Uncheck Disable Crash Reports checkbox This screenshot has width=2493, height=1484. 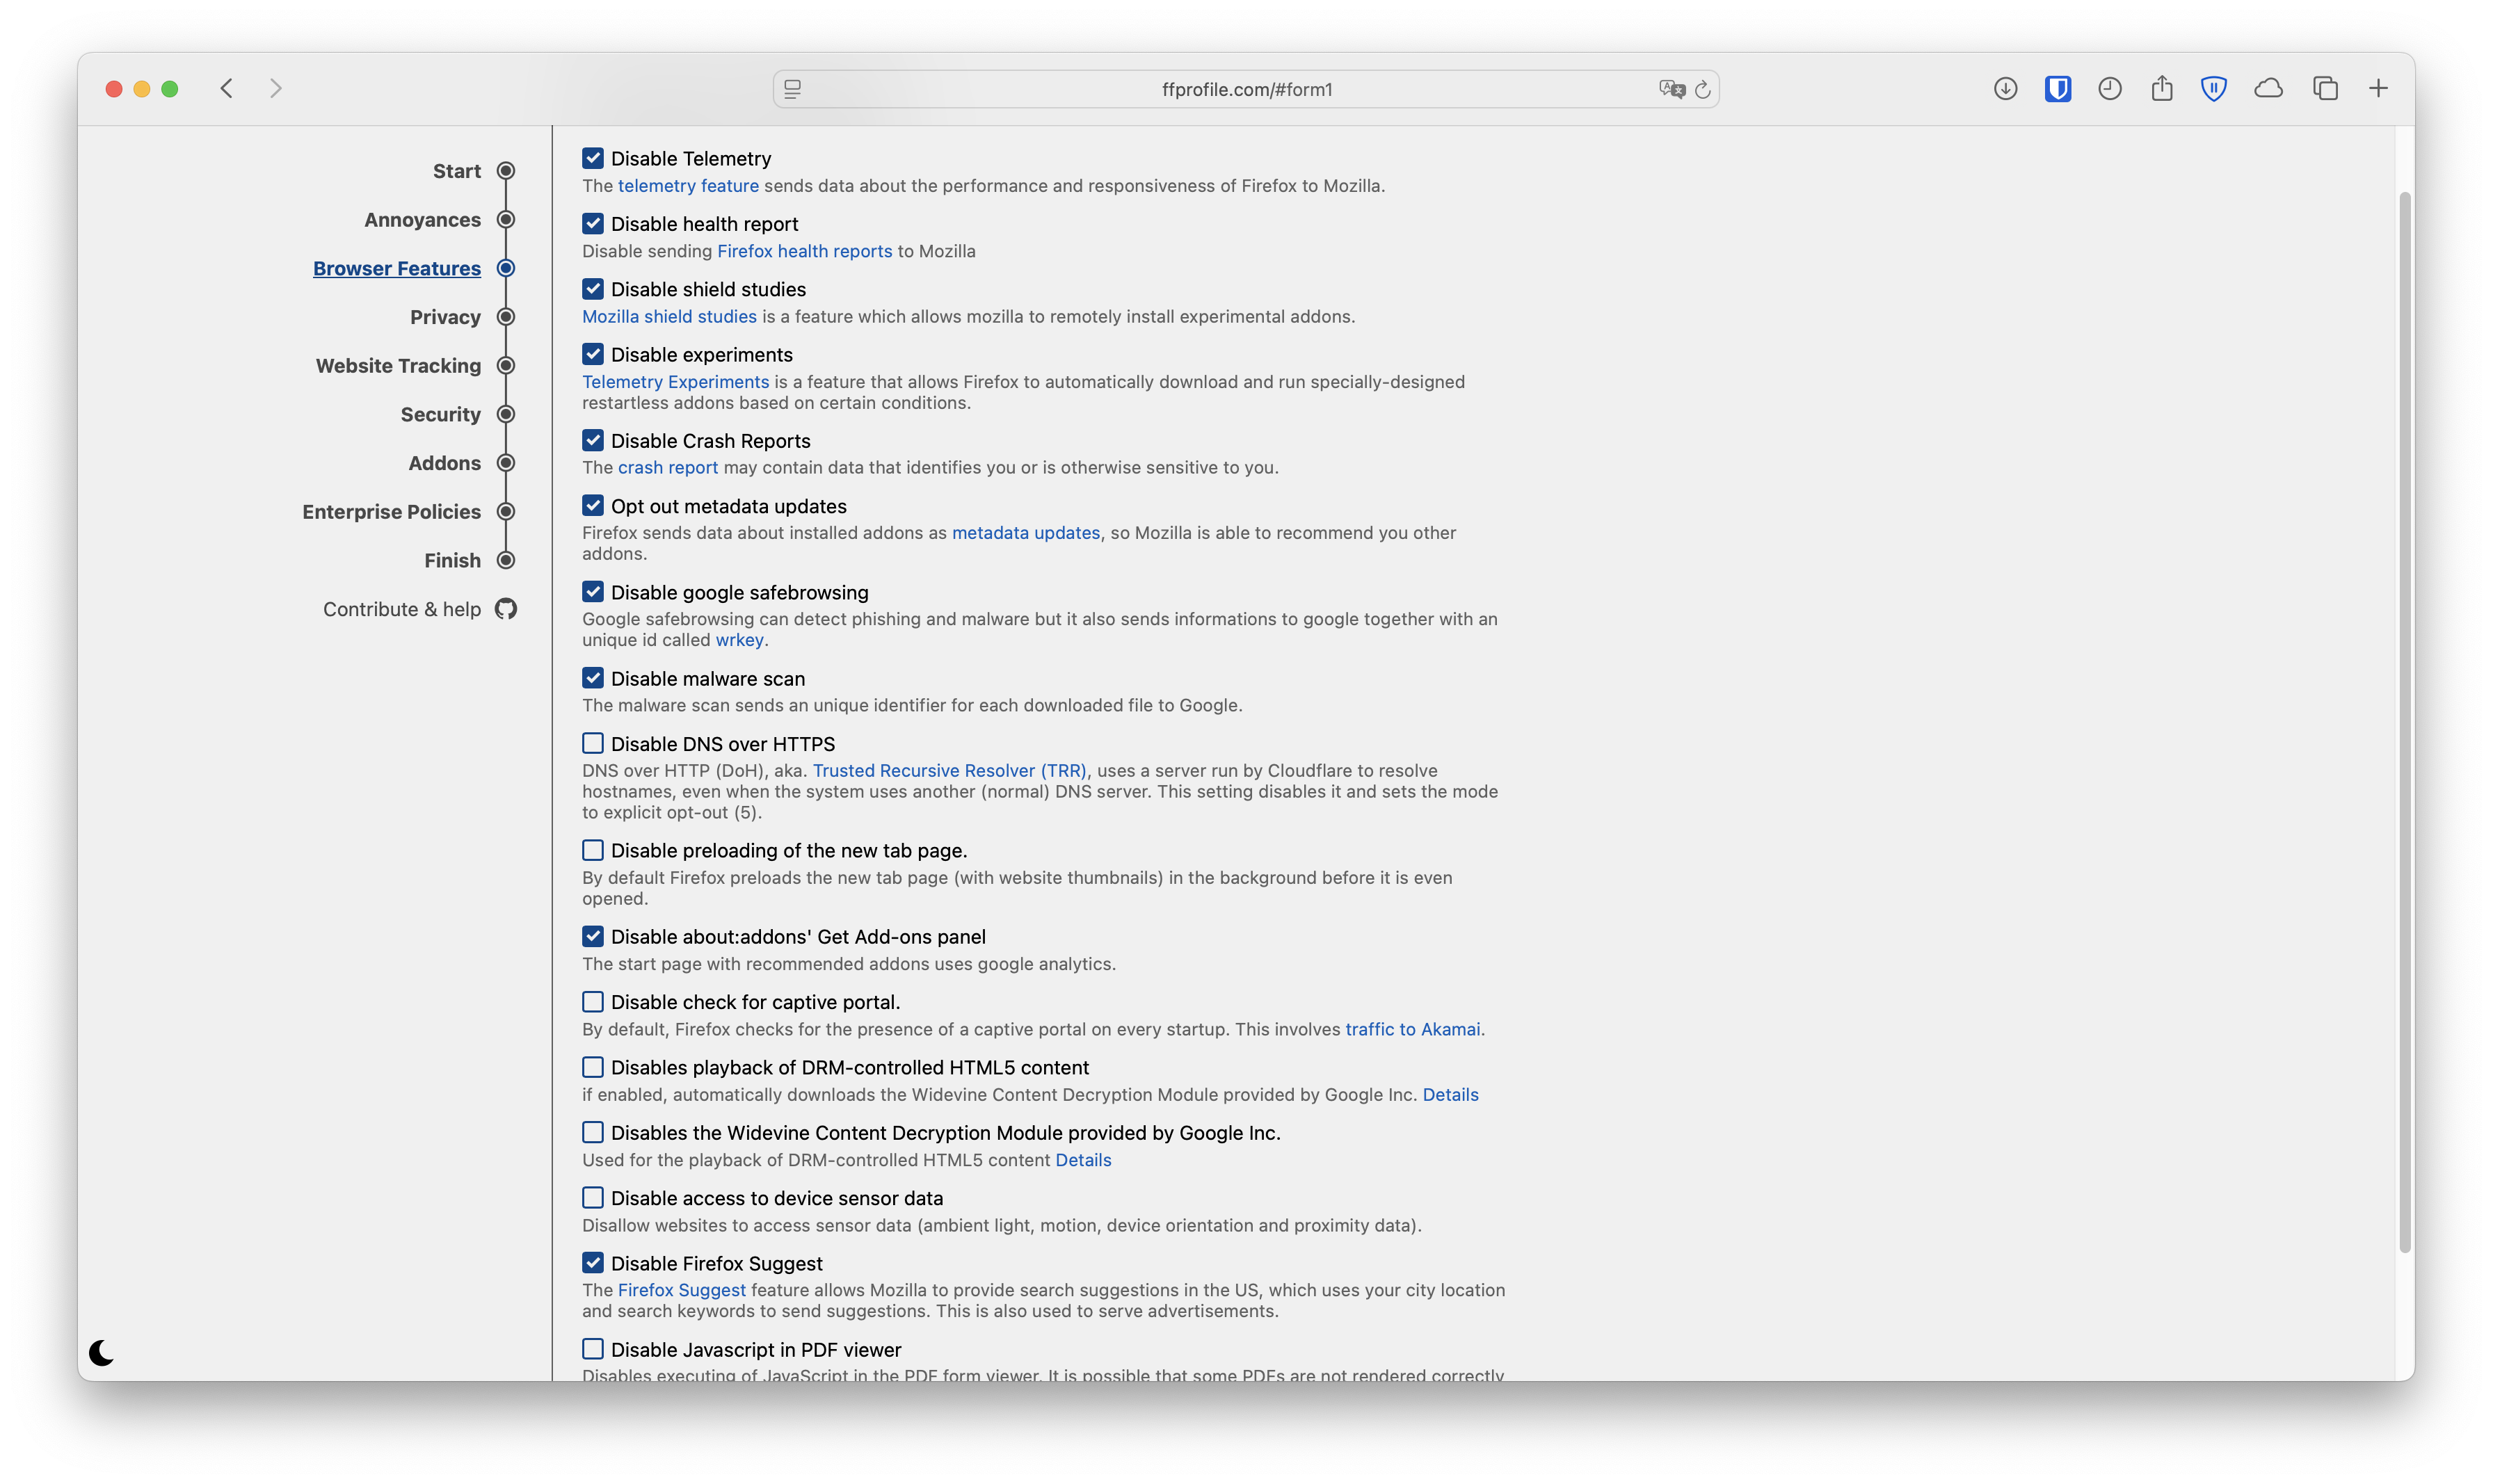(x=593, y=440)
